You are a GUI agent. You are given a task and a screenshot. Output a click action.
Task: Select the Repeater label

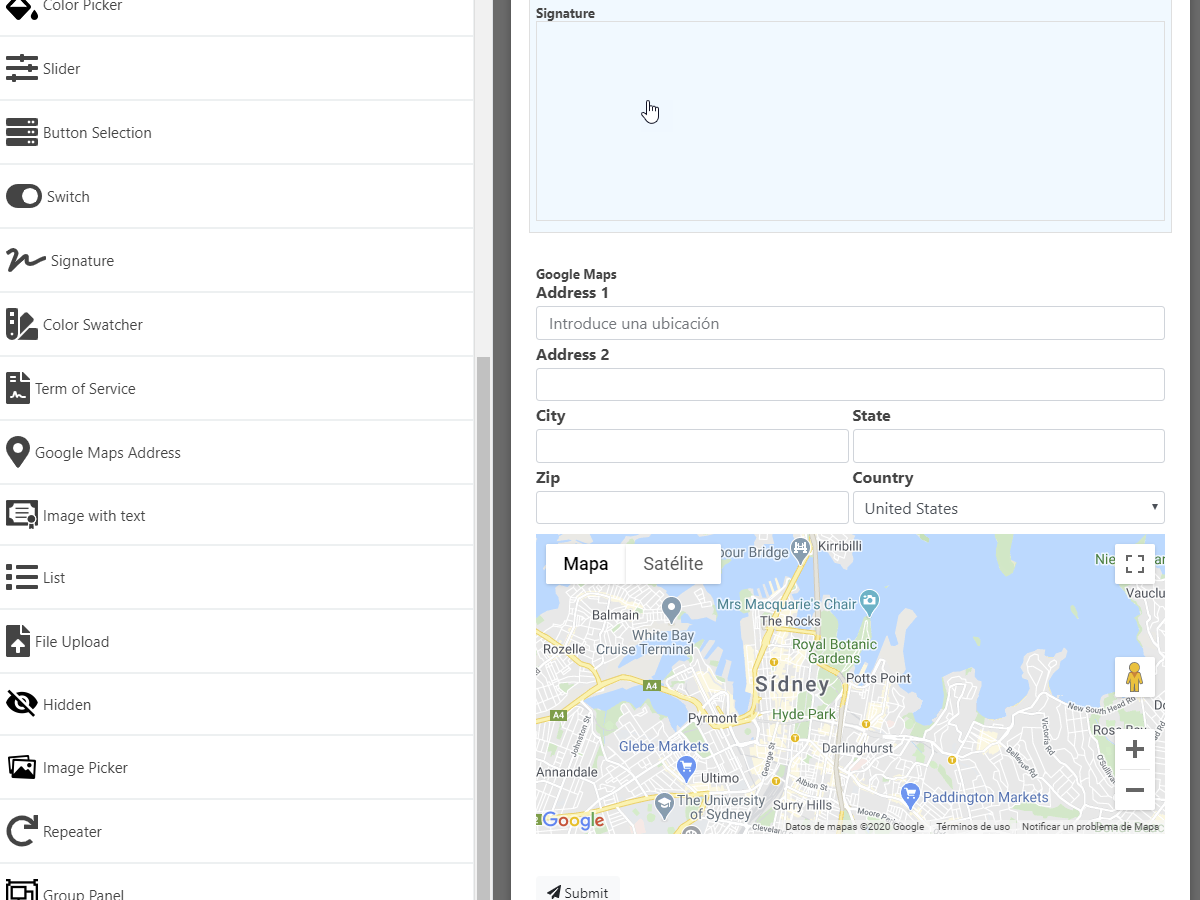point(72,832)
